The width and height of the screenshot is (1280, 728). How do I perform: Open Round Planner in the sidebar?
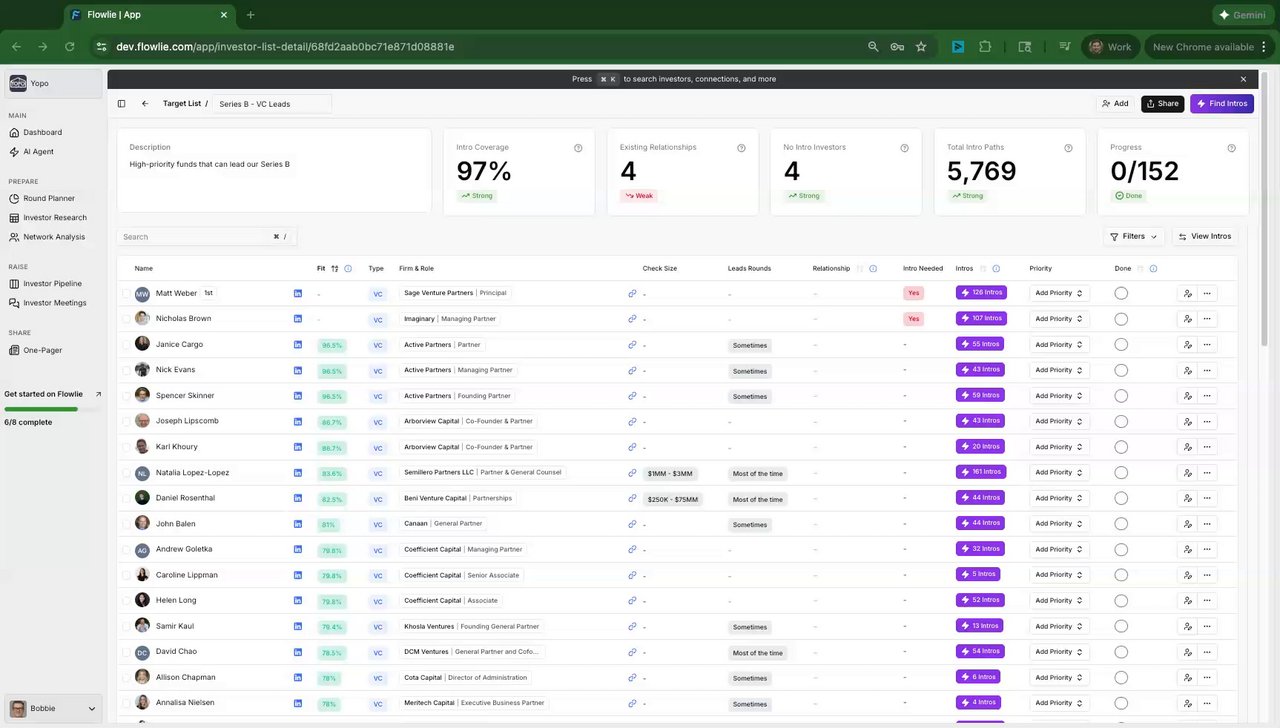click(49, 198)
